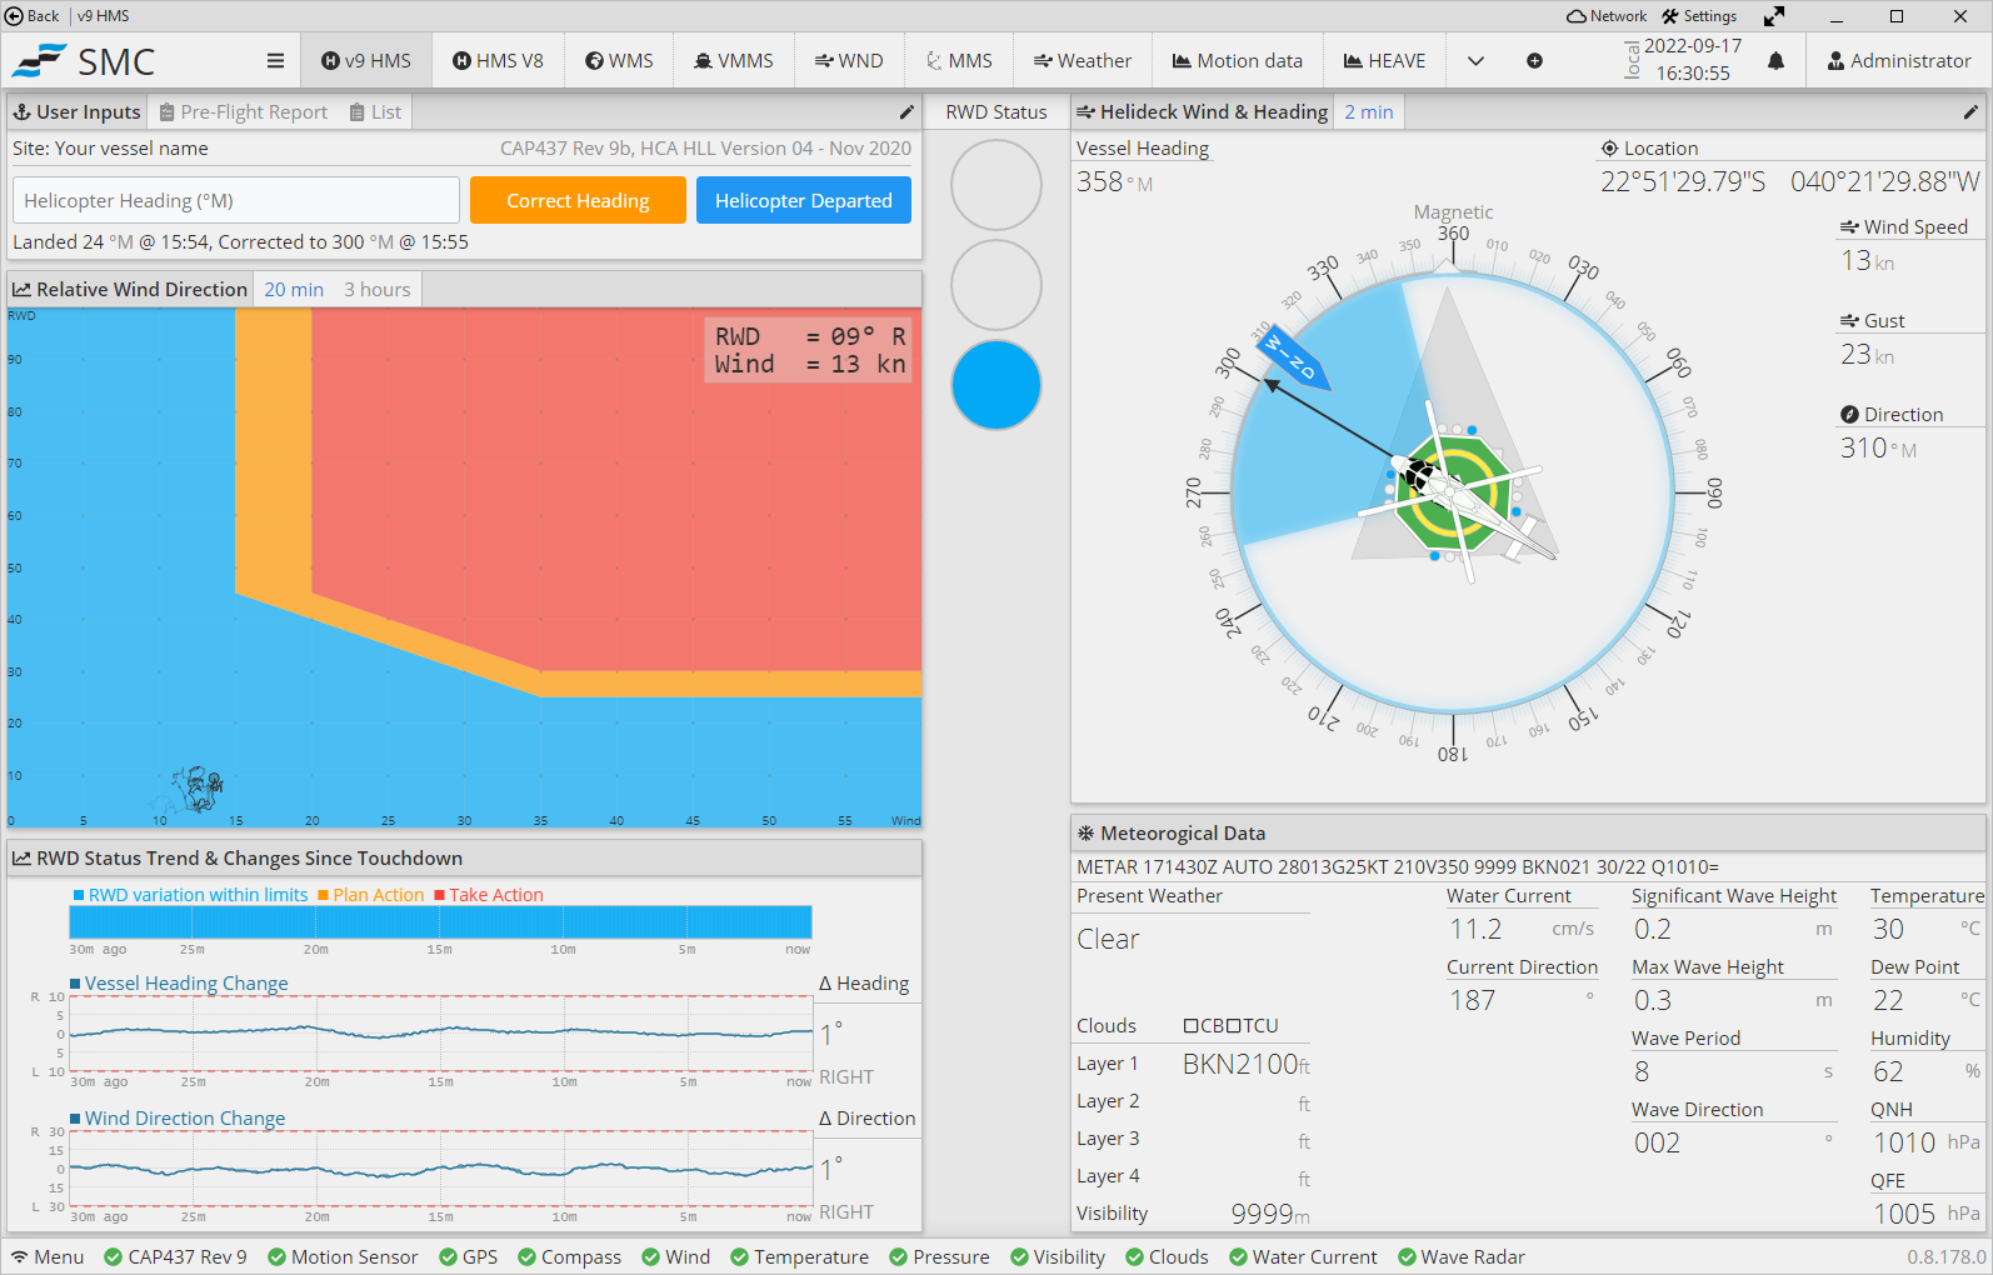This screenshot has height=1275, width=1993.
Task: Open the Menu button in status bar
Action: [x=47, y=1257]
